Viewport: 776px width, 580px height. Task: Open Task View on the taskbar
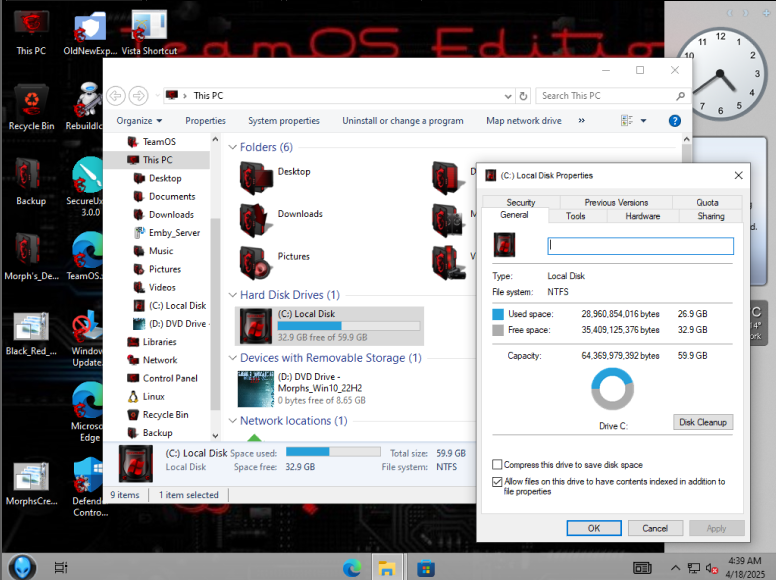[61, 568]
